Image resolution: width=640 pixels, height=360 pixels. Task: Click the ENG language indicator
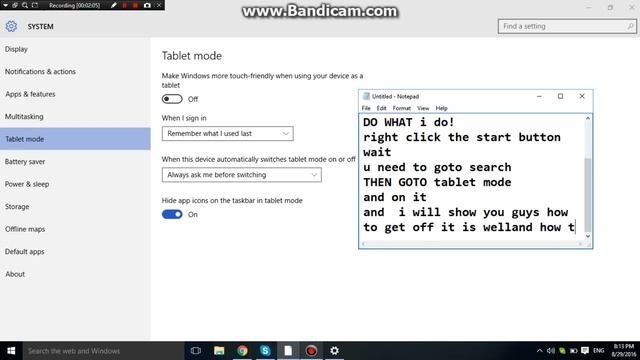[599, 351]
